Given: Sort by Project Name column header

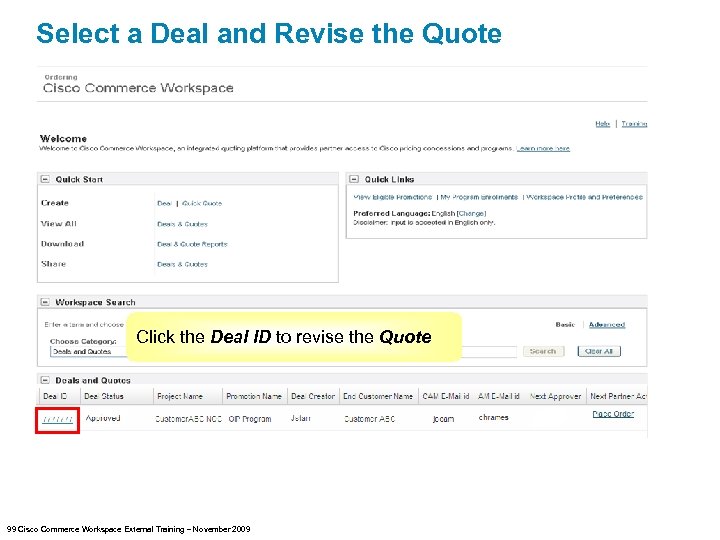Looking at the screenshot, I should tap(180, 396).
